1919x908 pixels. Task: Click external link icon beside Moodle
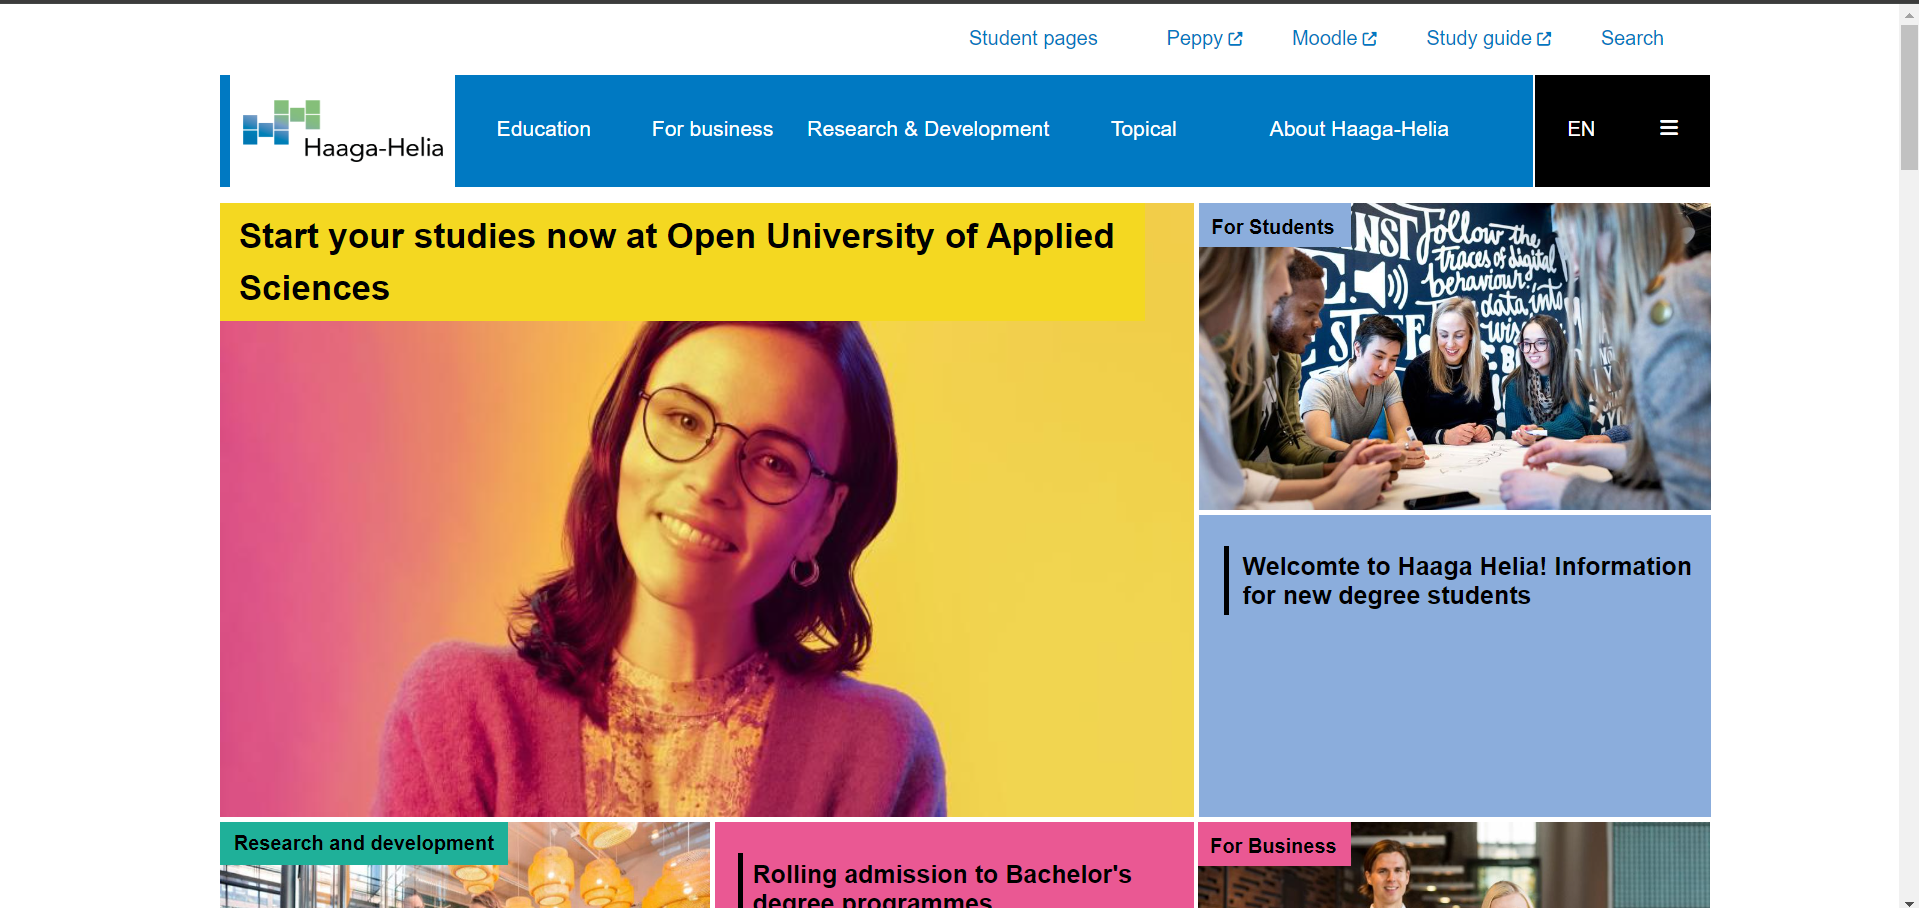coord(1369,39)
